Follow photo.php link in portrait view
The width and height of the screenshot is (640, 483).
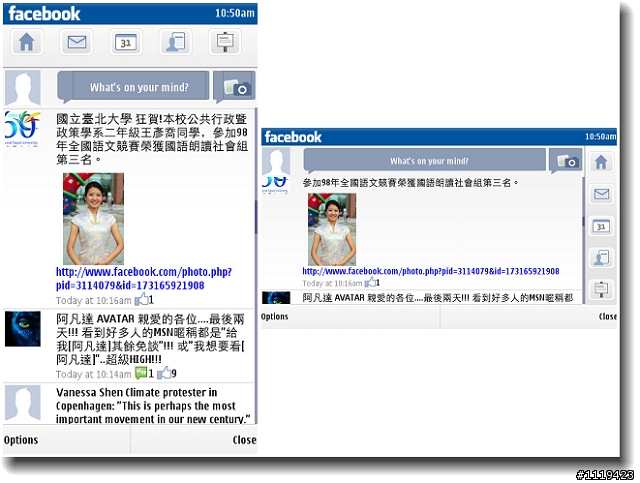(144, 278)
